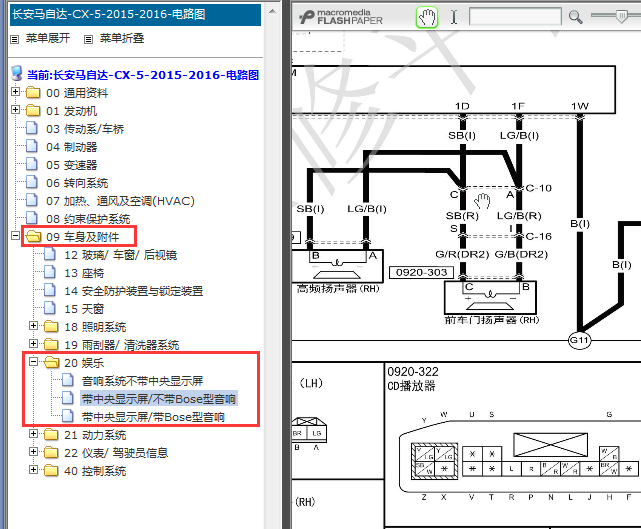Click the FlashPaper search magnifier icon
641x529 pixels.
tap(576, 17)
